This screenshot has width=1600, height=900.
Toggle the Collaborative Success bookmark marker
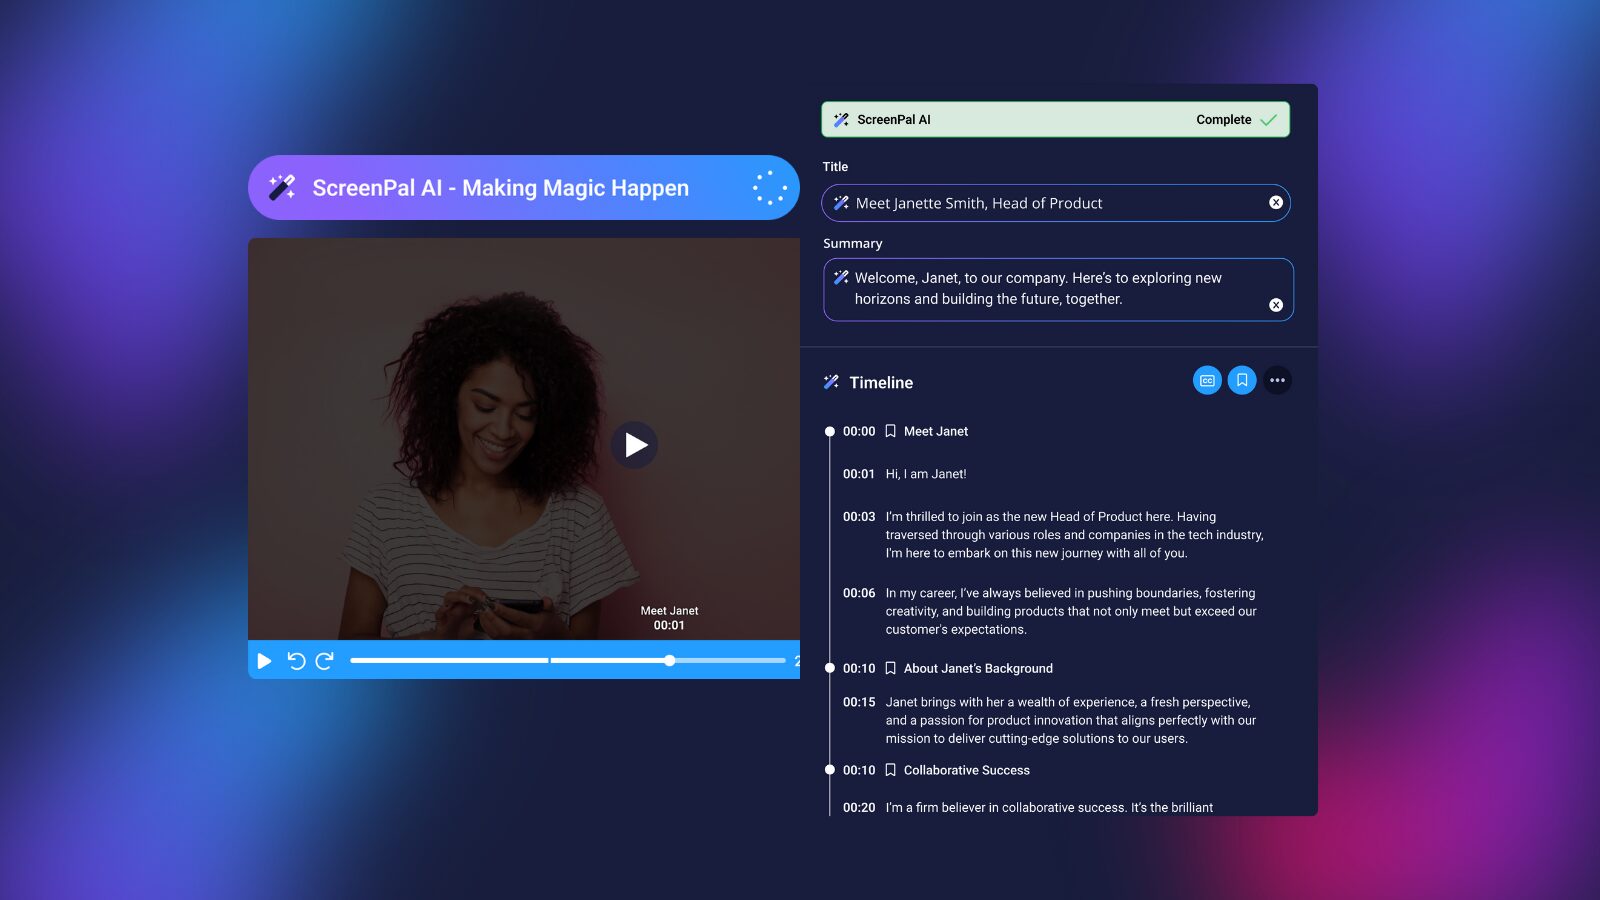pos(830,770)
